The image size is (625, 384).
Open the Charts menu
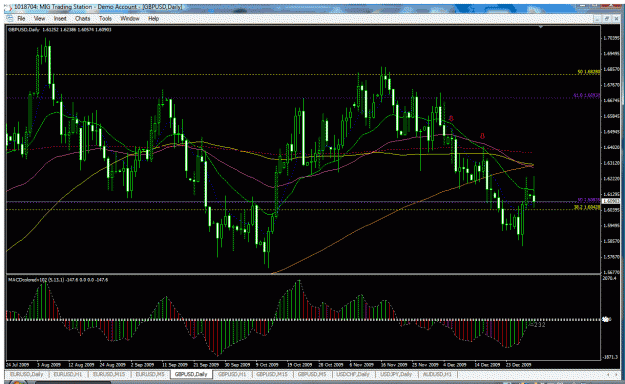[x=83, y=19]
